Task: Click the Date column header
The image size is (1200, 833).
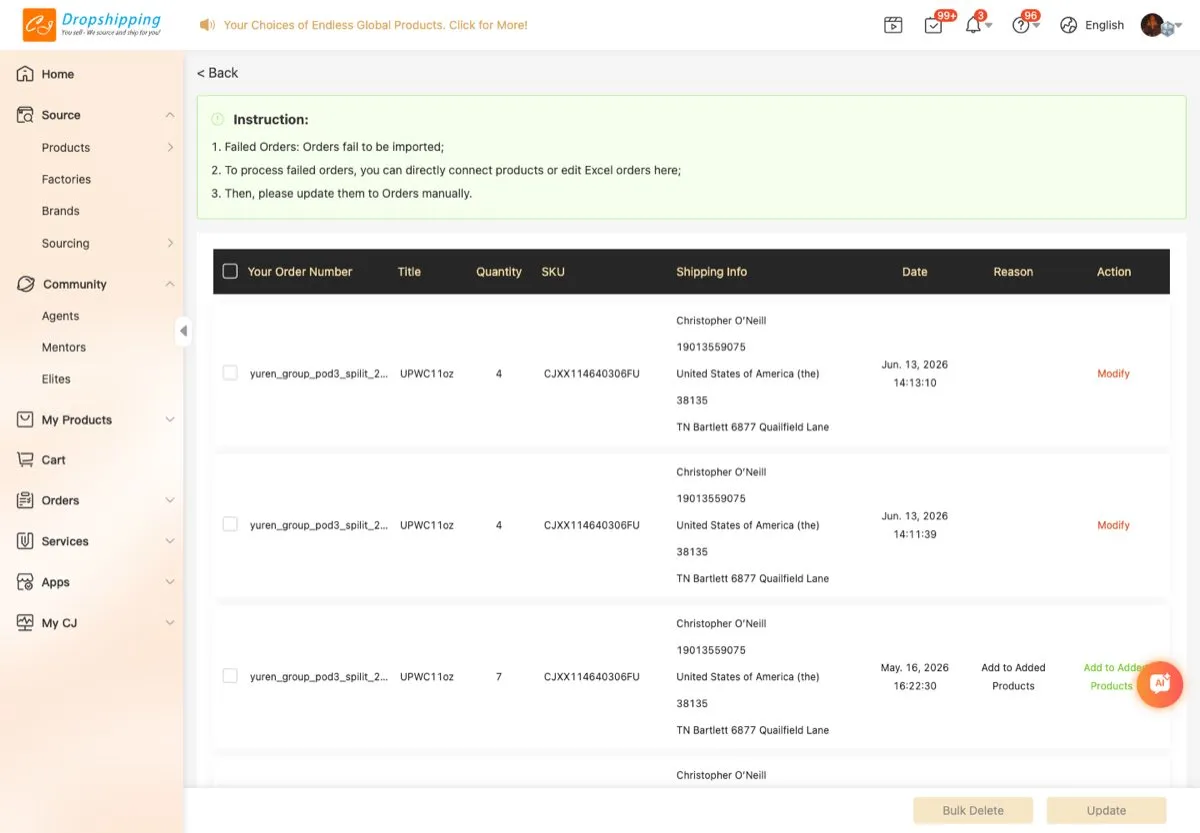Action: [915, 272]
